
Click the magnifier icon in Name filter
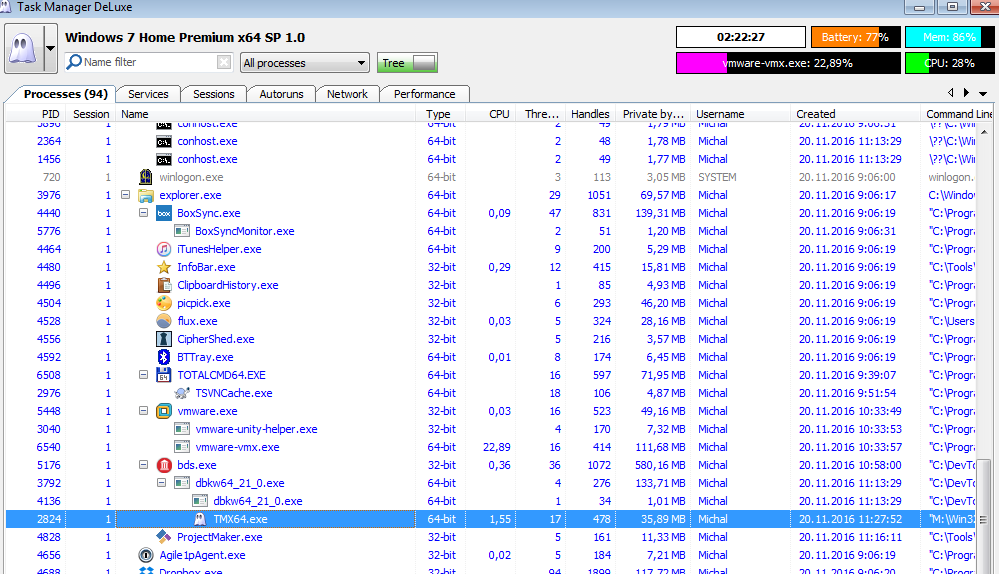74,62
